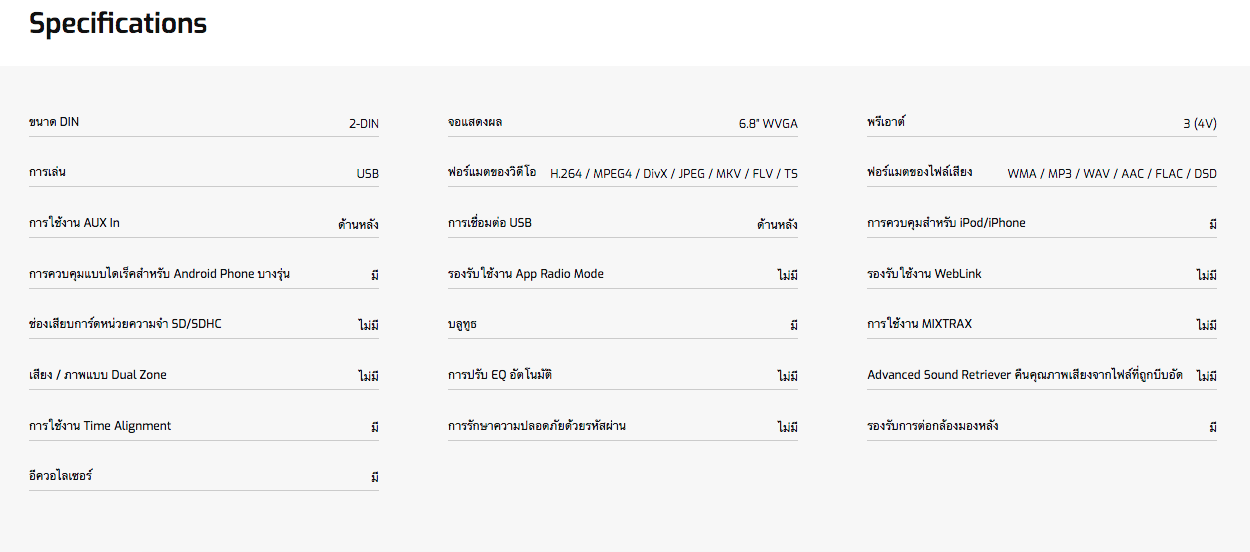
Task: Click the Dual Zone row label
Action: pyautogui.click(x=98, y=375)
